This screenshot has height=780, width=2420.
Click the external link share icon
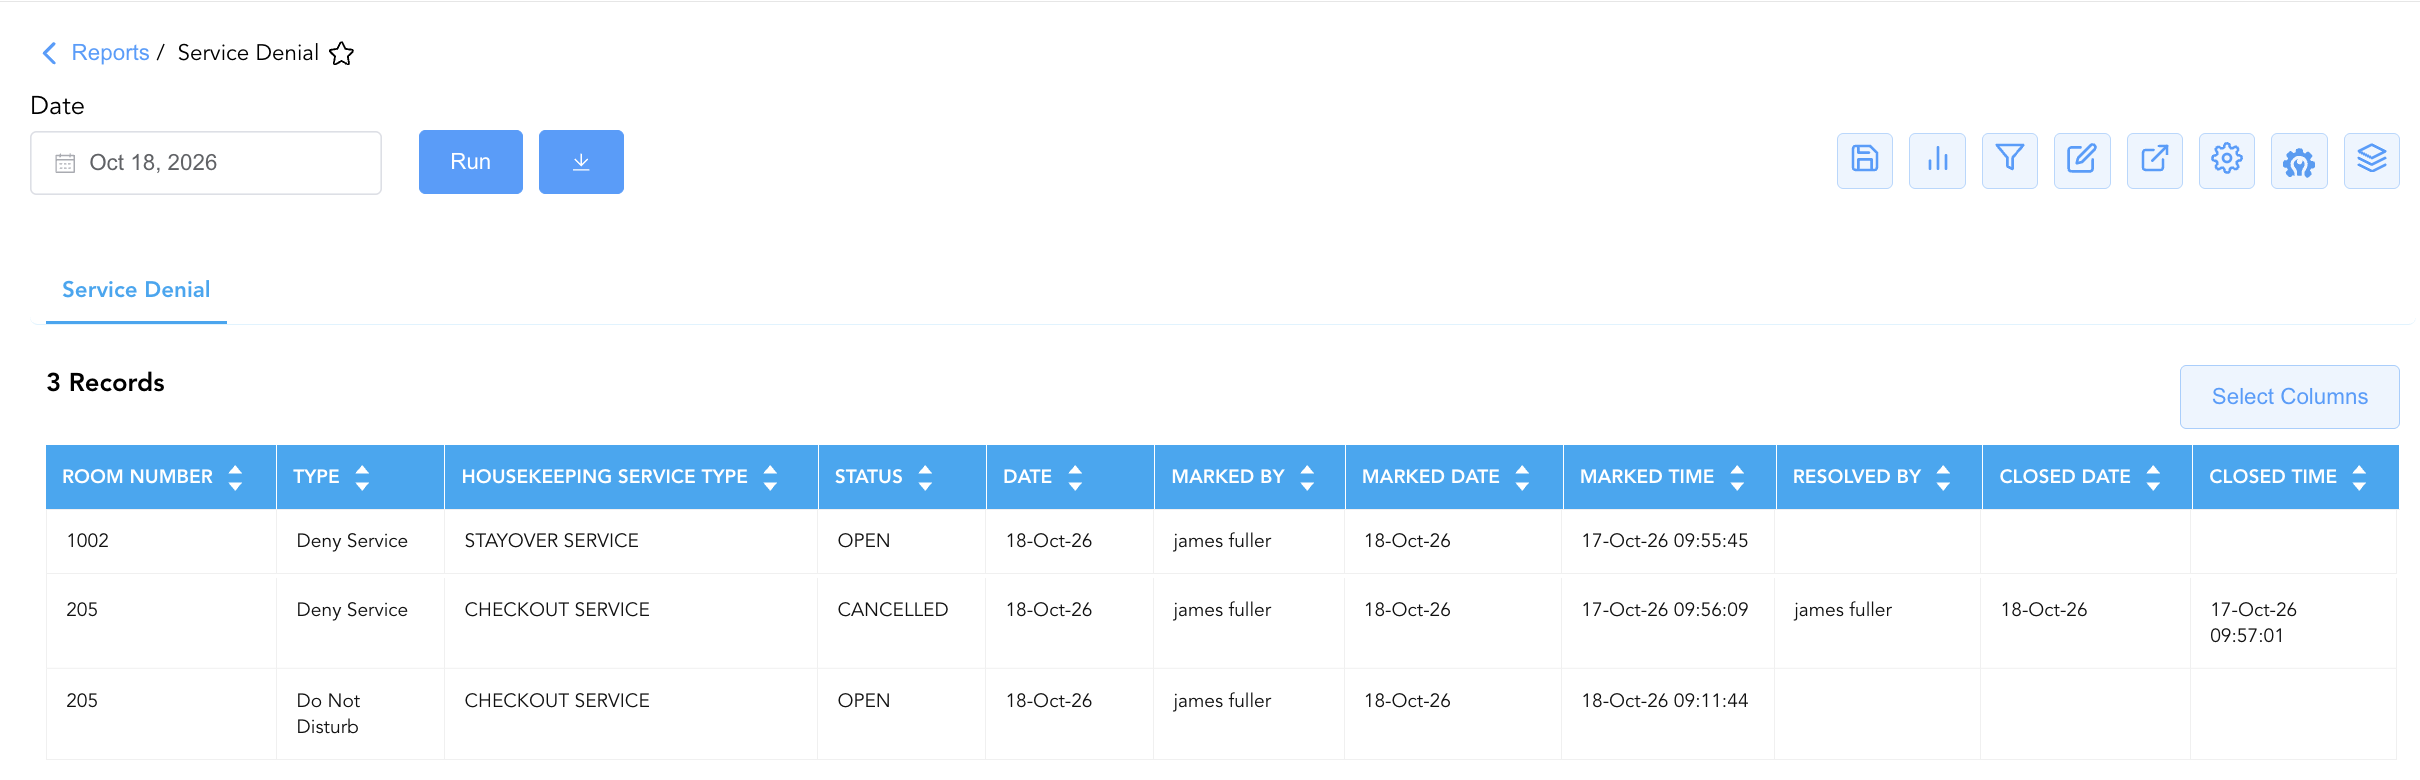coord(2155,160)
